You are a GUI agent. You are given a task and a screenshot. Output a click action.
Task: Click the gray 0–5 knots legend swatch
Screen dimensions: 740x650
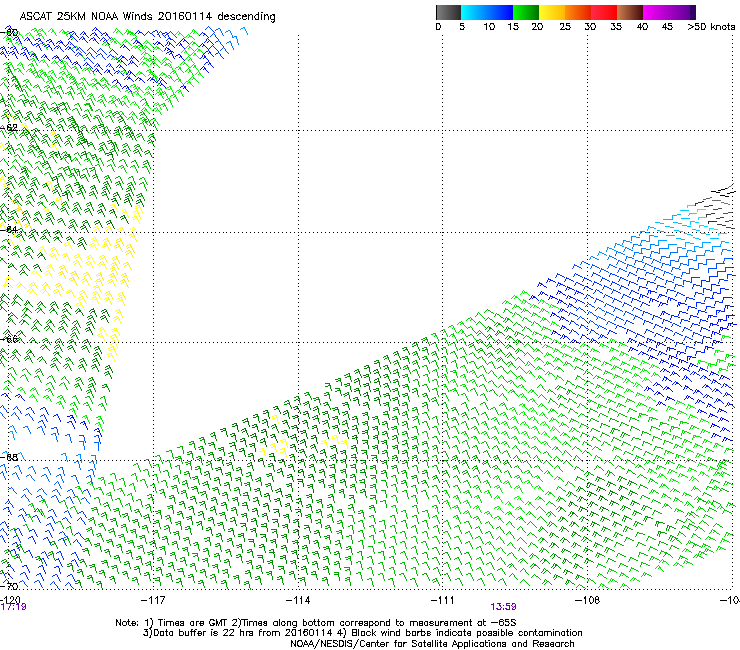(448, 12)
